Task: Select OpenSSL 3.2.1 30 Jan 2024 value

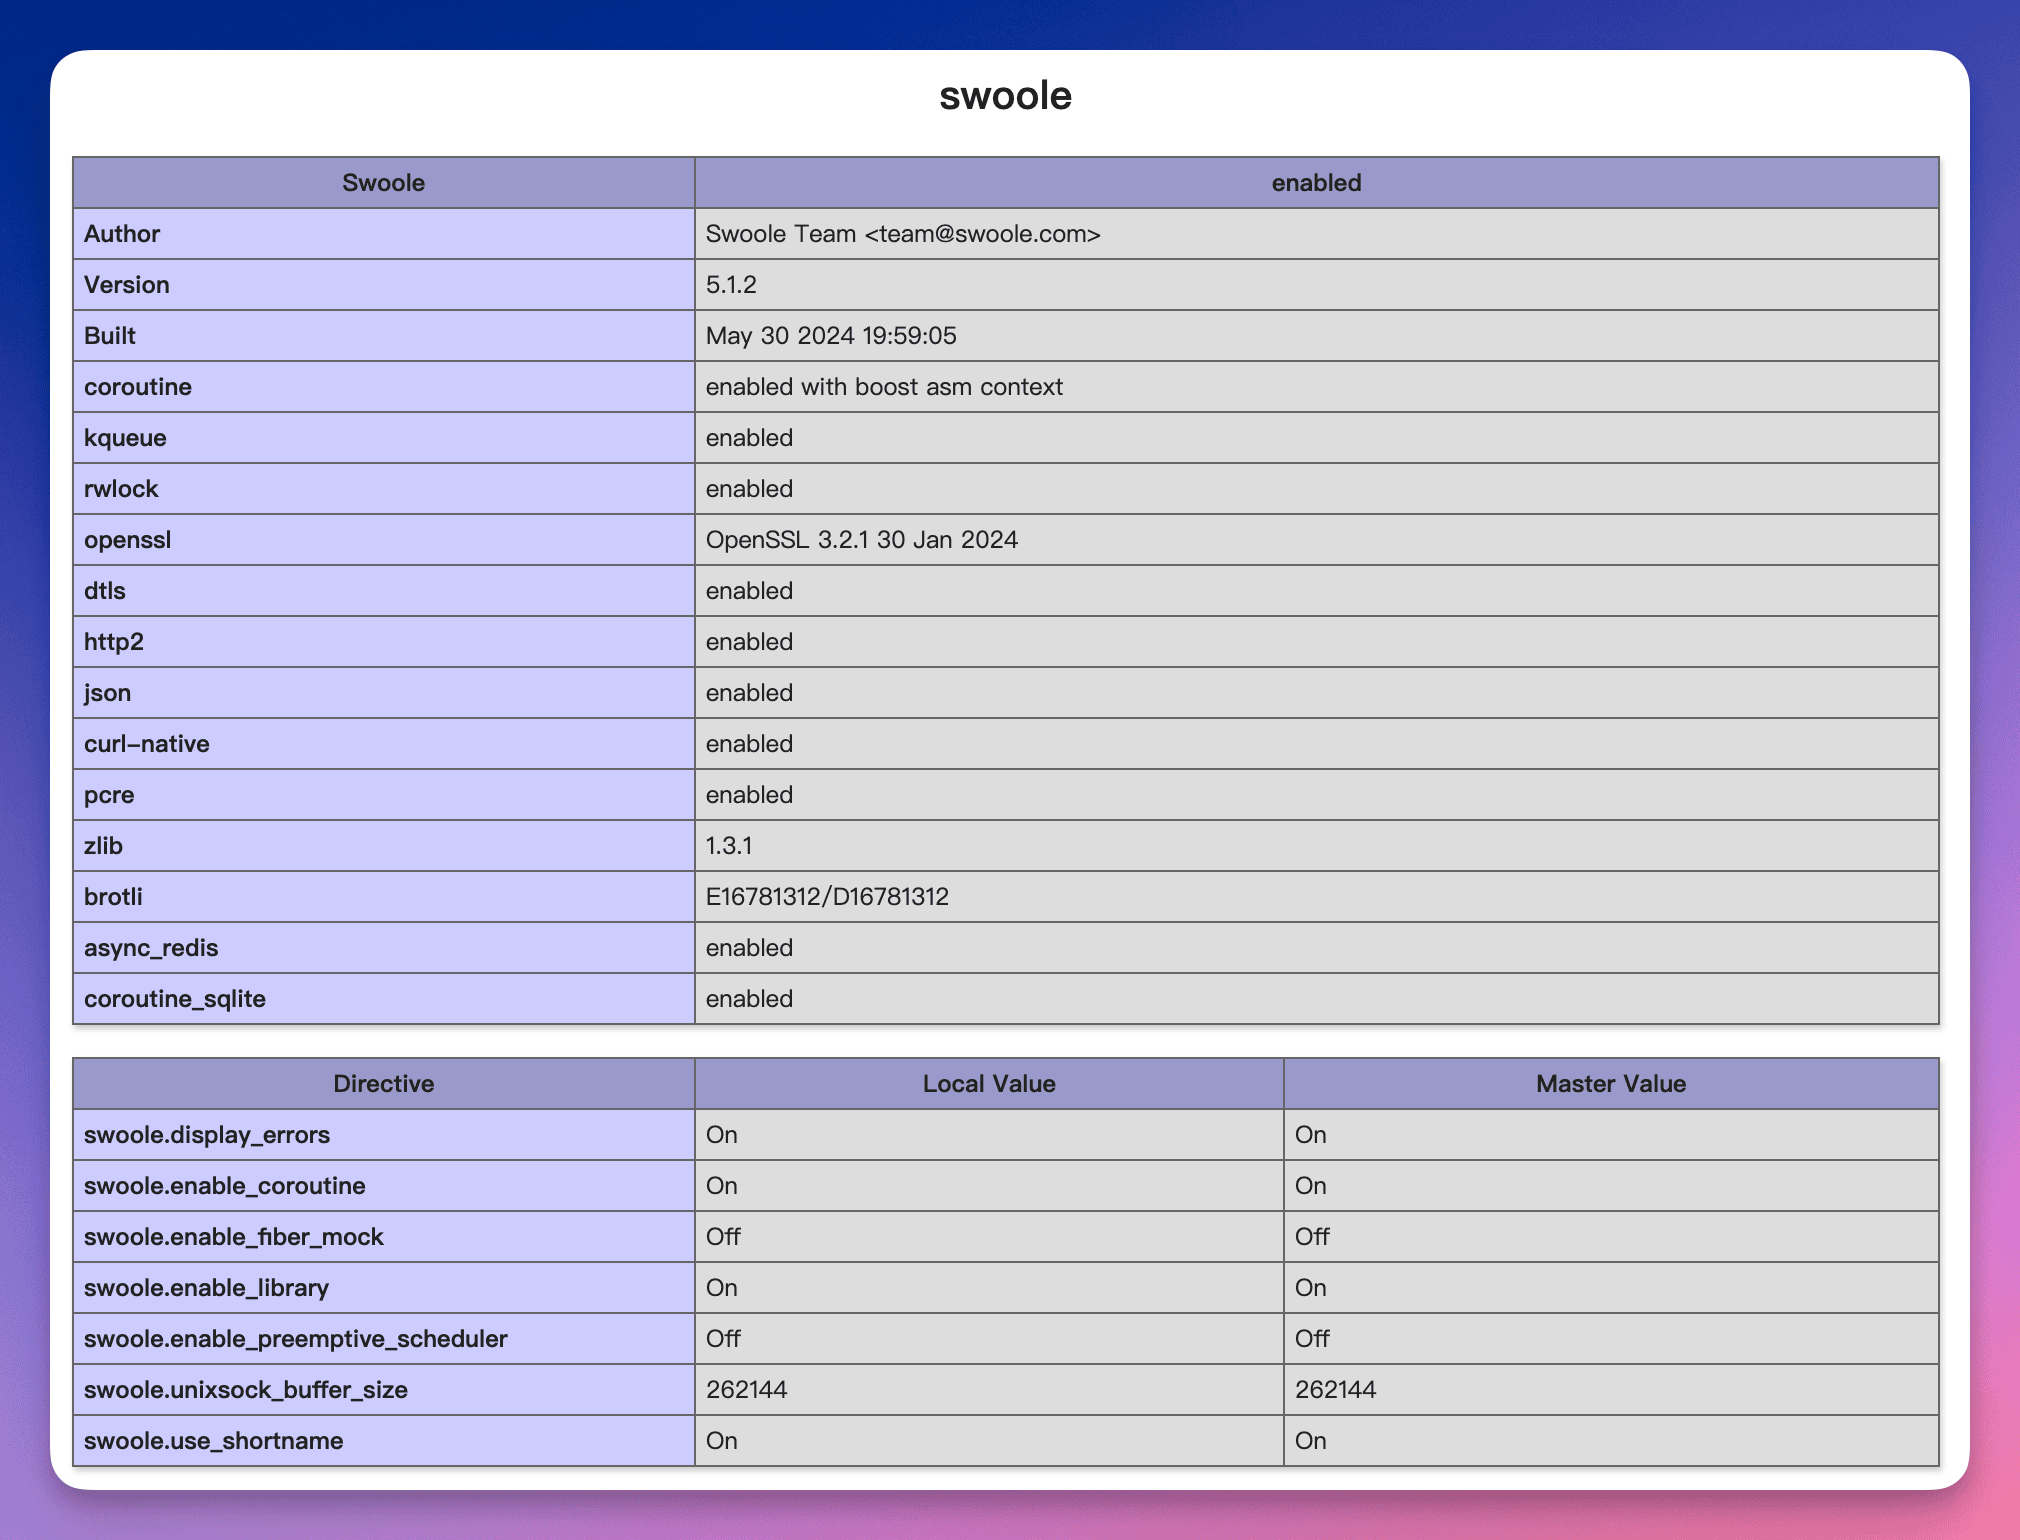Action: point(862,540)
